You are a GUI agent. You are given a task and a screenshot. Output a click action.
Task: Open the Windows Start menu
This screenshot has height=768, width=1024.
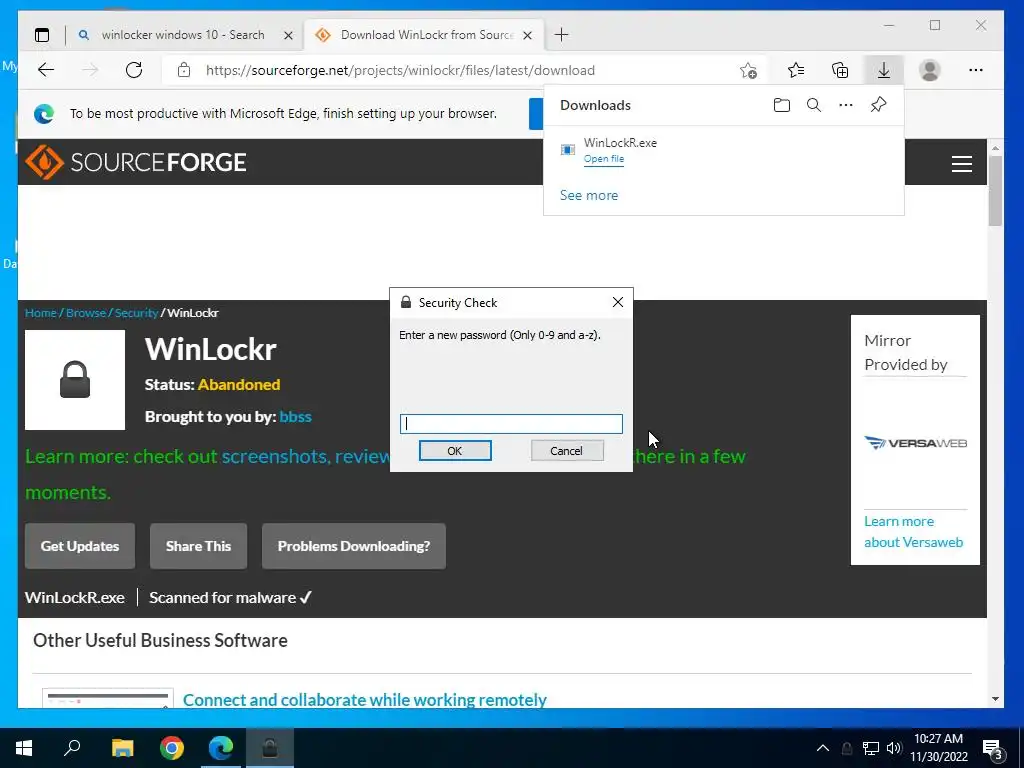pyautogui.click(x=24, y=748)
